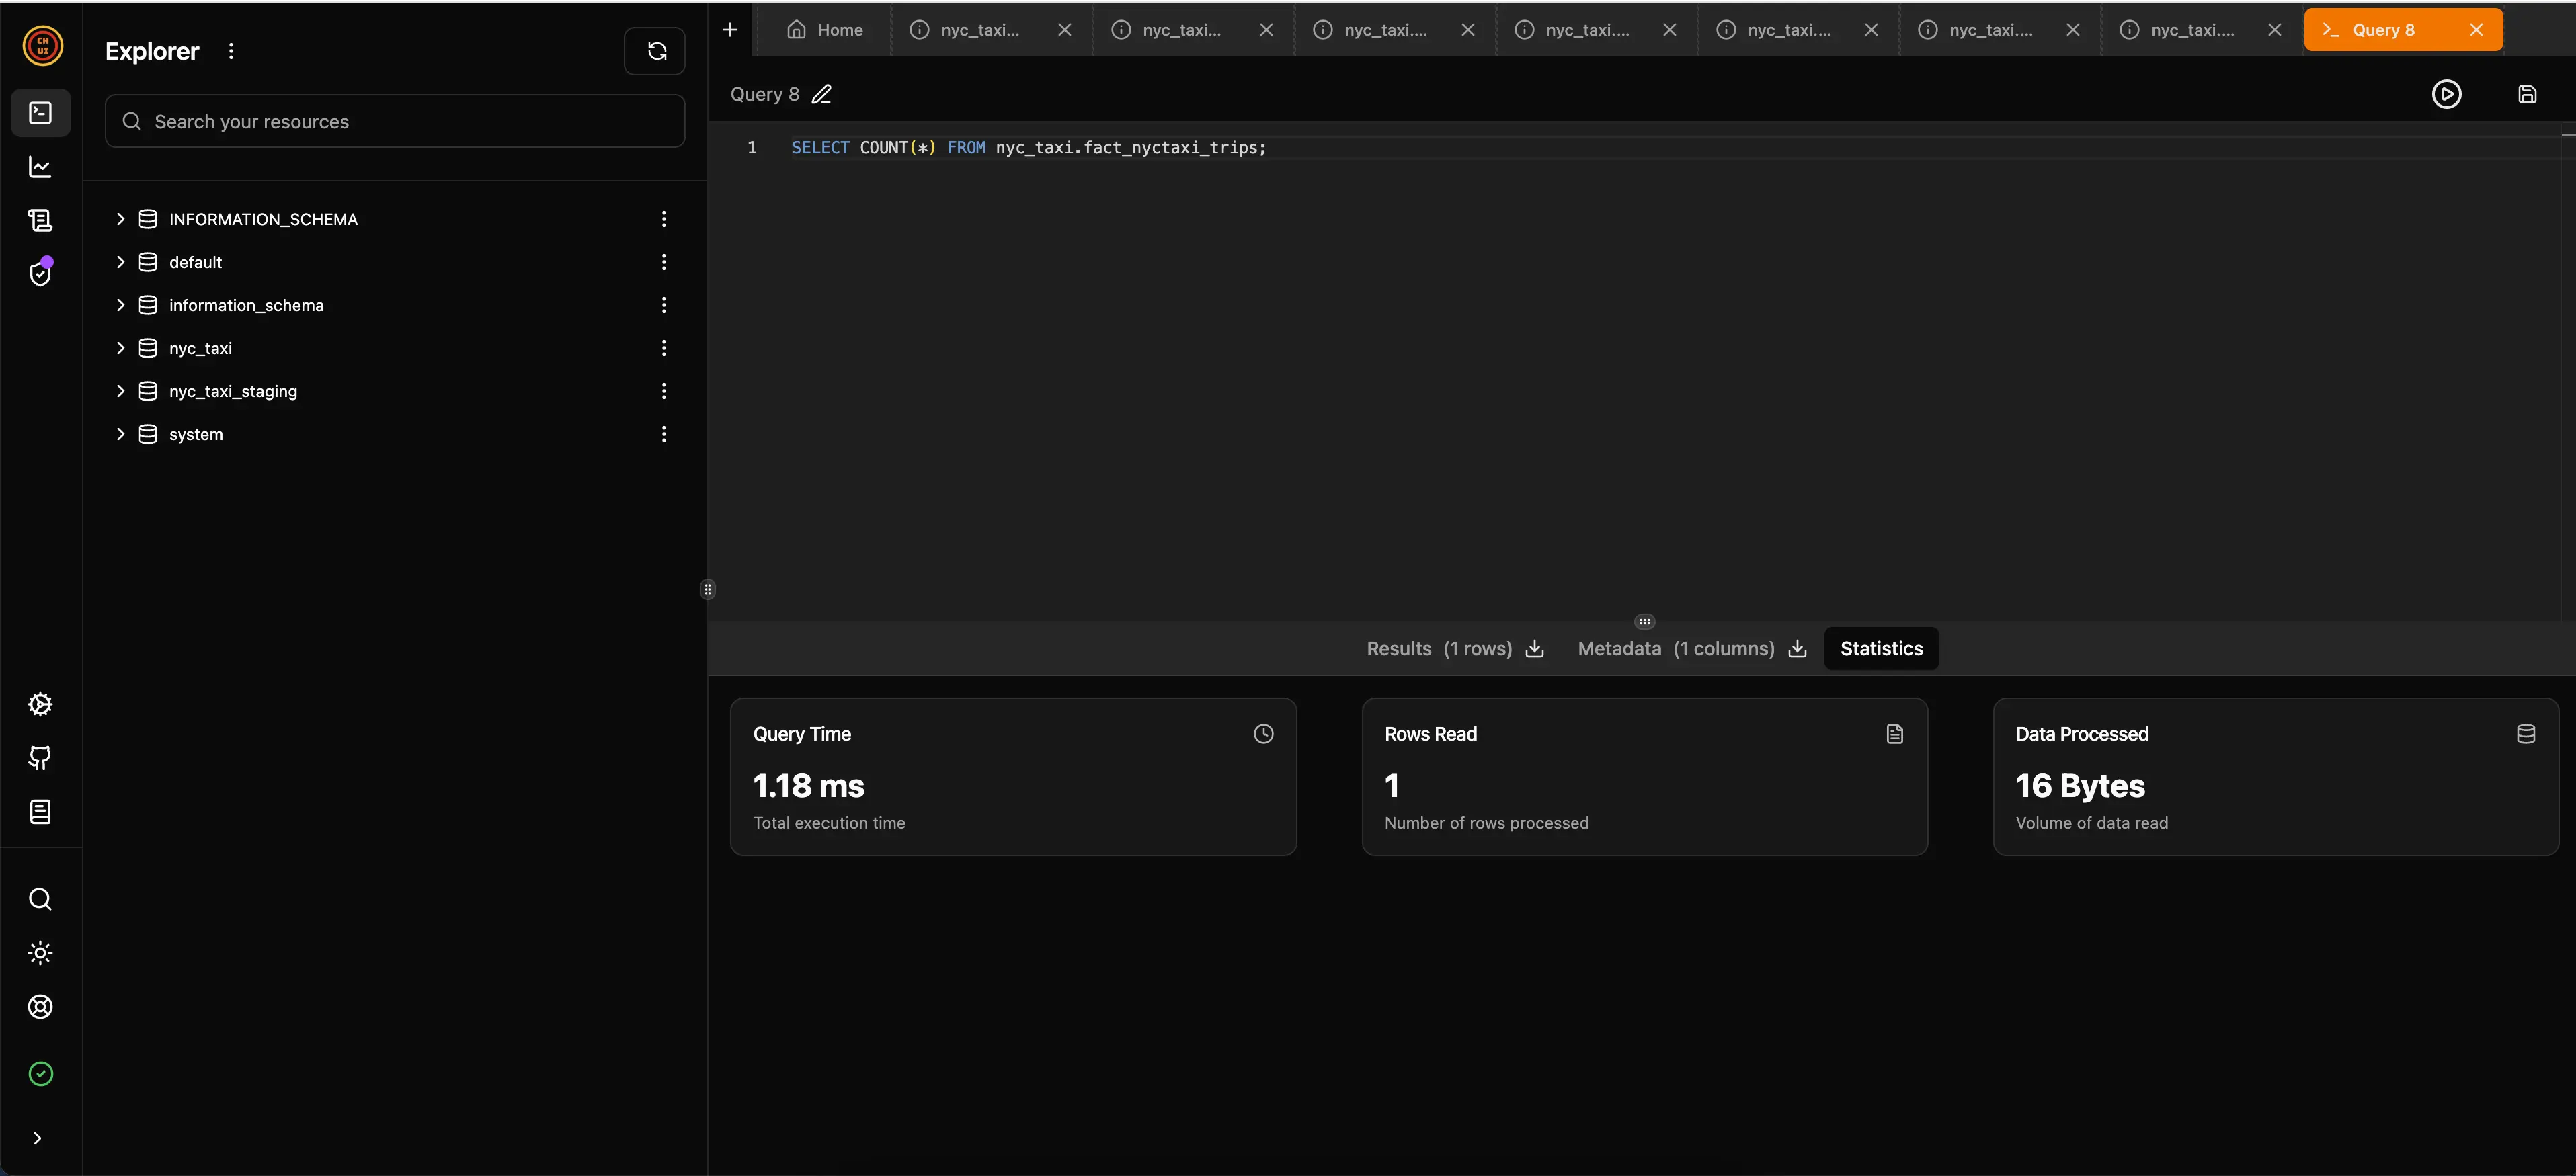This screenshot has height=1176, width=2576.
Task: Expand the nyc_taxi database tree
Action: pyautogui.click(x=120, y=348)
